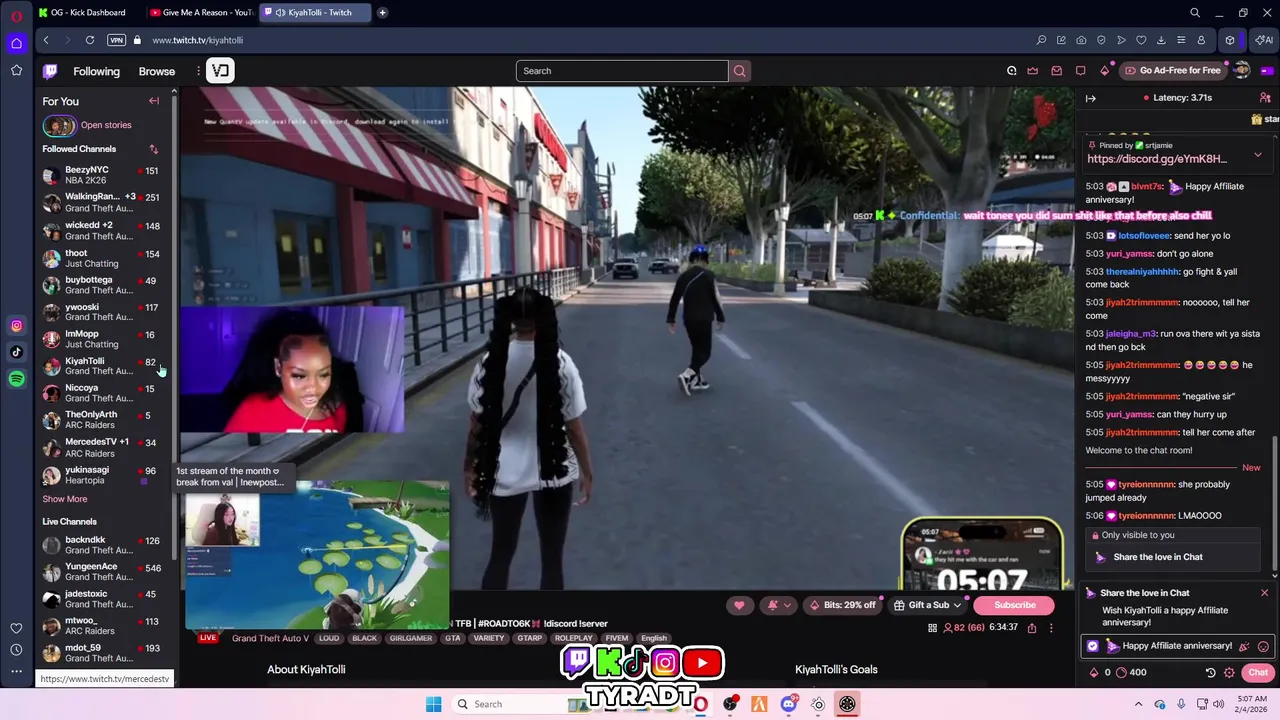Screen dimensions: 1280x720
Task: Toggle the checkbox beside Happy Affiliate anniversary
Action: pos(1093,646)
